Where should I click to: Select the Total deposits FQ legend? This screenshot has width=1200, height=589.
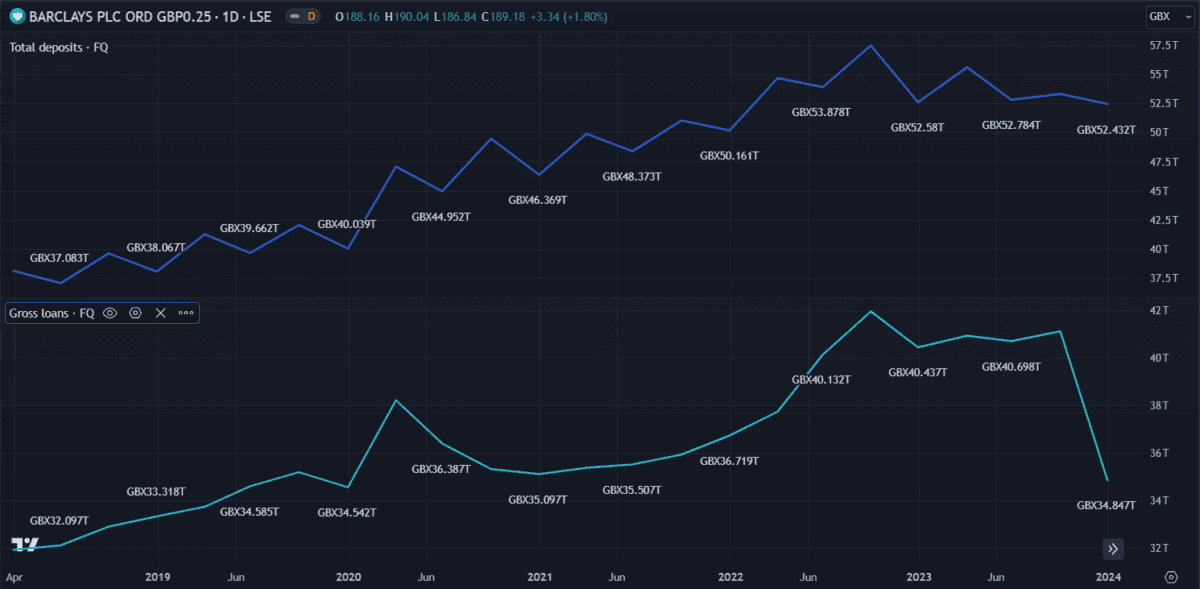click(x=59, y=48)
